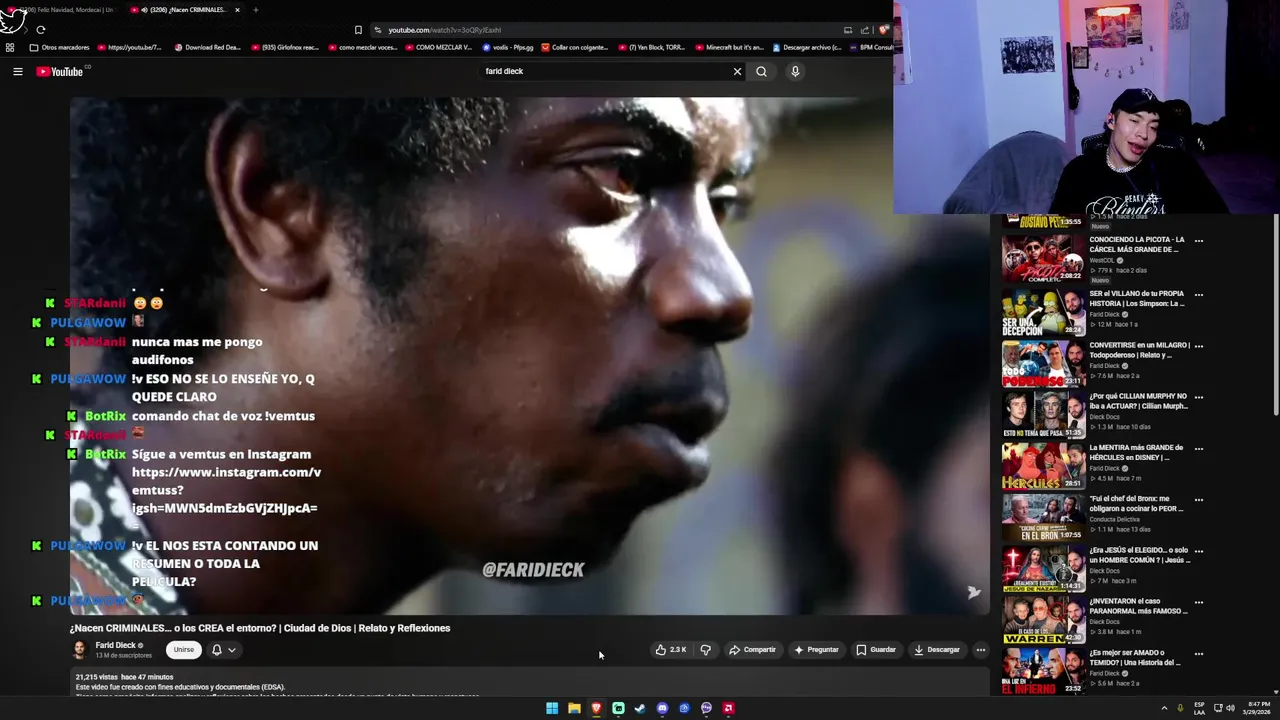This screenshot has height=720, width=1280.
Task: Open 'CONOCIENDO LA PICOTA' video thumbnail
Action: point(1043,258)
